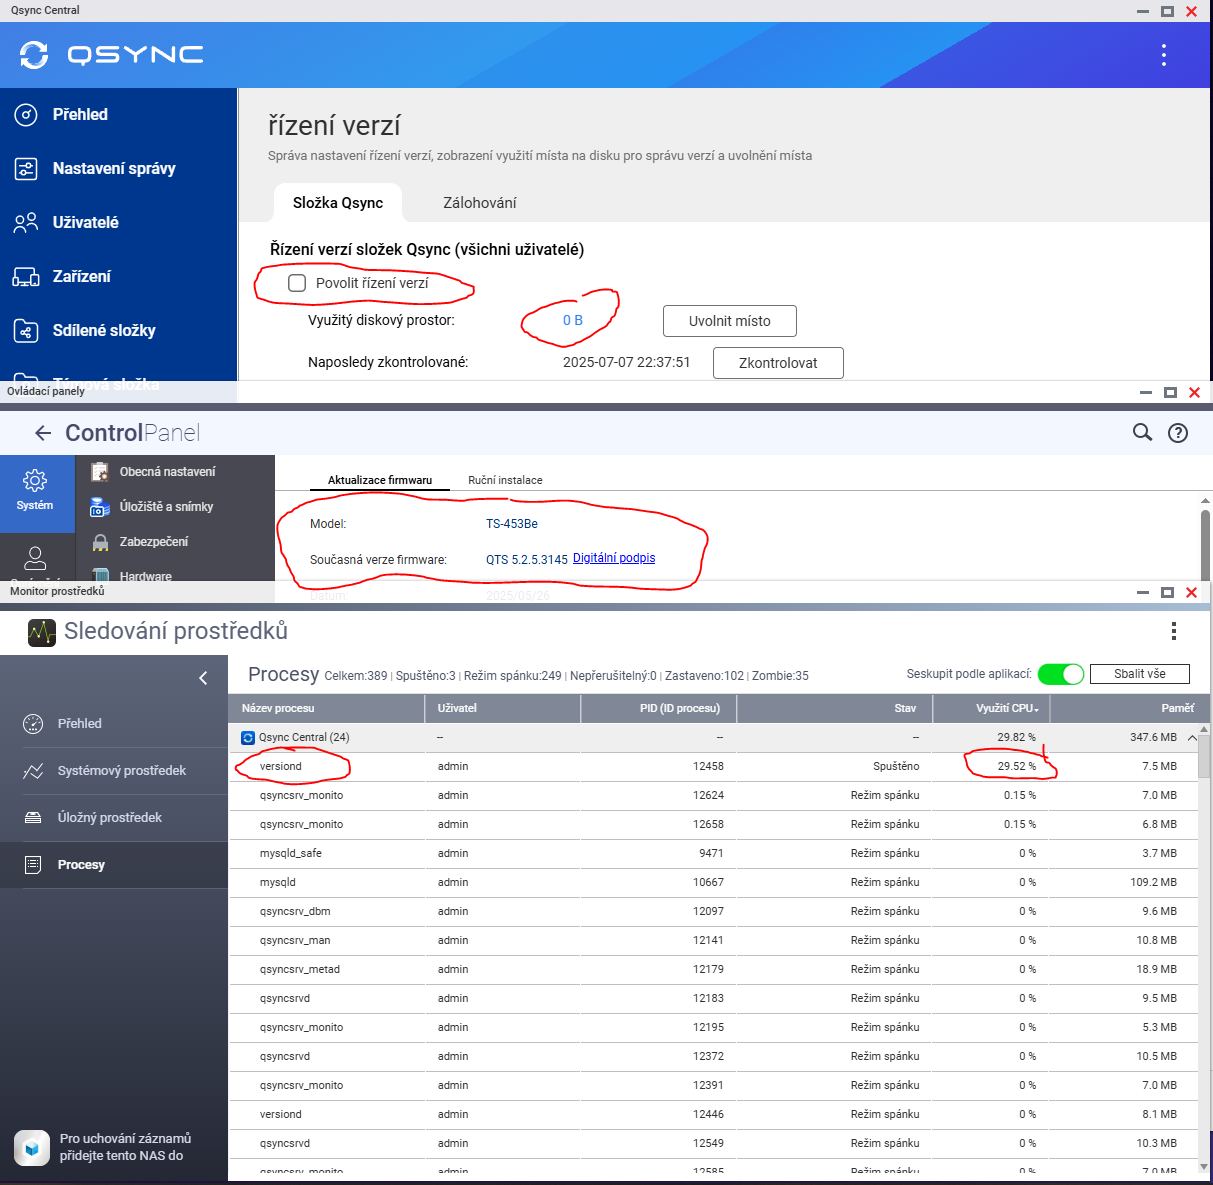Toggle Seskupit podle aplikací switch
This screenshot has height=1185, width=1213.
[x=1061, y=674]
